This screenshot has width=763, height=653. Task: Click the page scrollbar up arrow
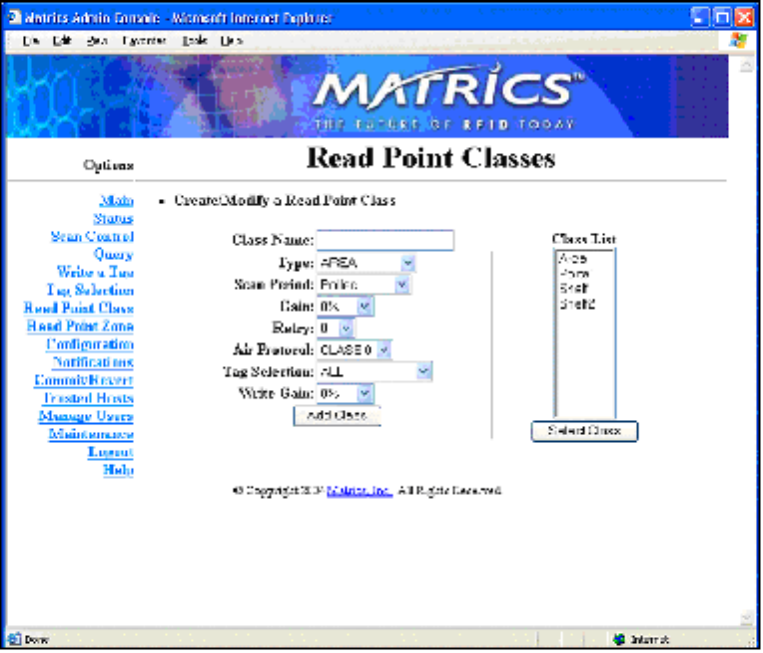(746, 64)
